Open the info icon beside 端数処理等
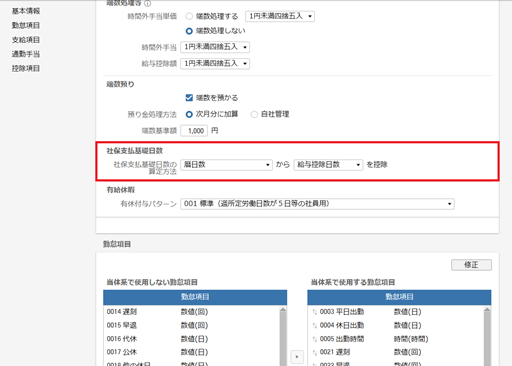512x366 pixels. pyautogui.click(x=148, y=3)
